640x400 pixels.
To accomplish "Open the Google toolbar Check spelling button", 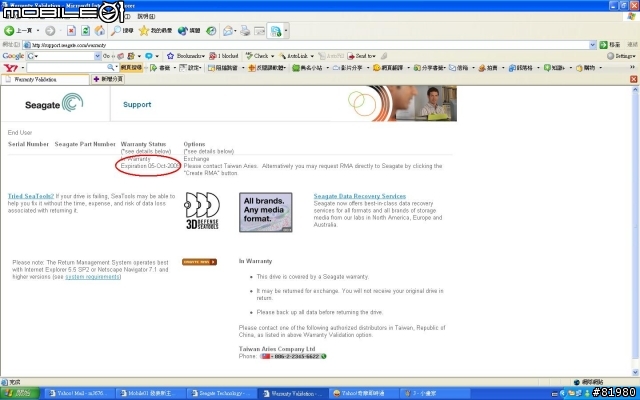I will pos(260,56).
